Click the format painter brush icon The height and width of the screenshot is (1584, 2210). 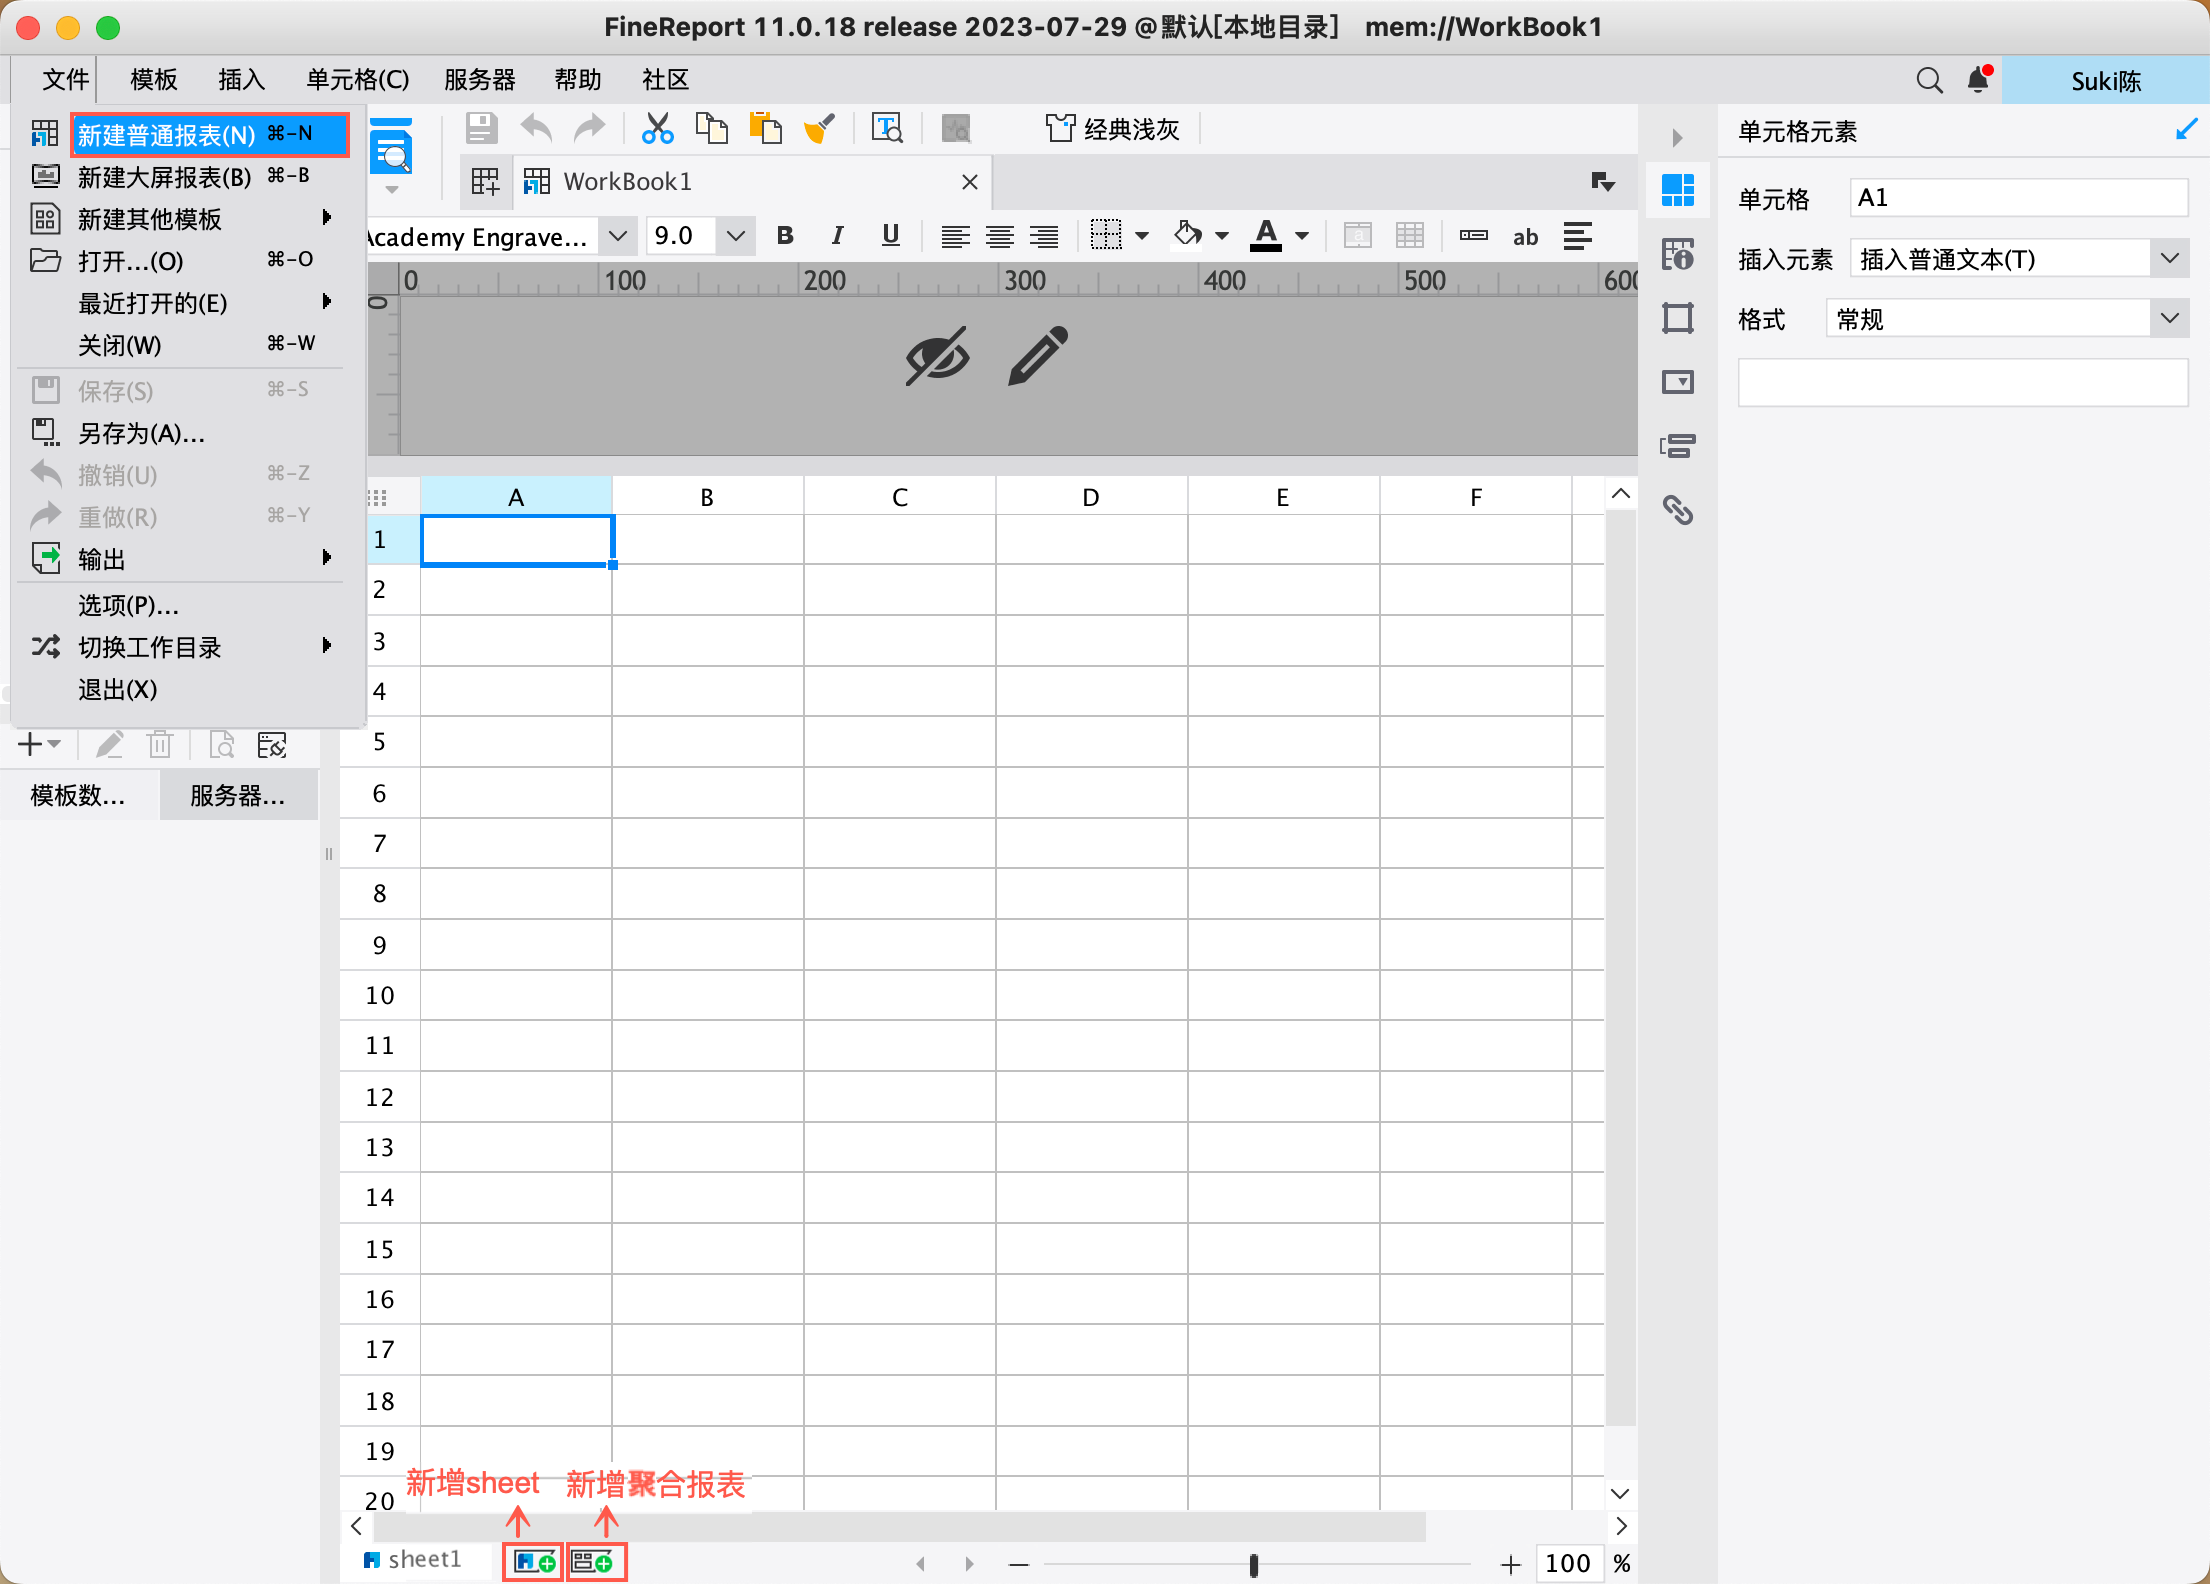[x=819, y=129]
